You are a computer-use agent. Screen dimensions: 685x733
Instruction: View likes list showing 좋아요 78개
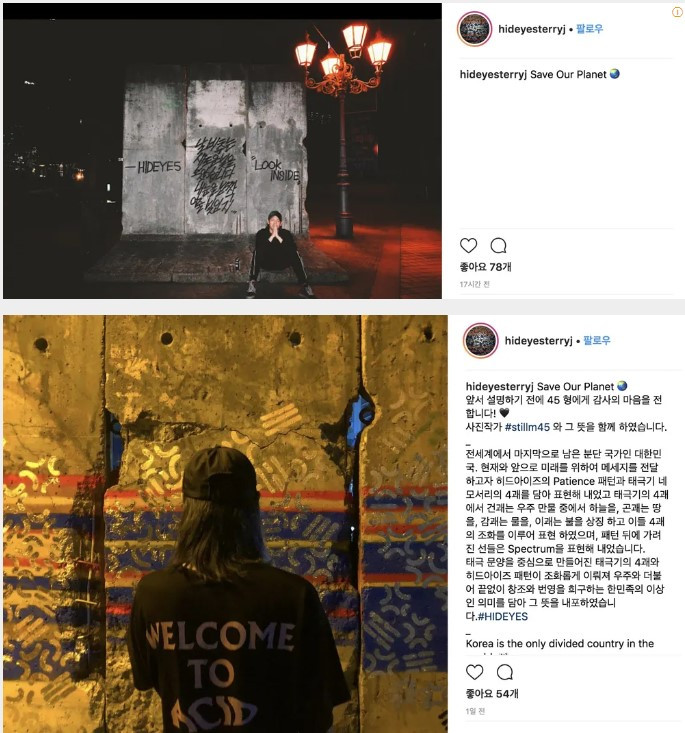[x=485, y=267]
